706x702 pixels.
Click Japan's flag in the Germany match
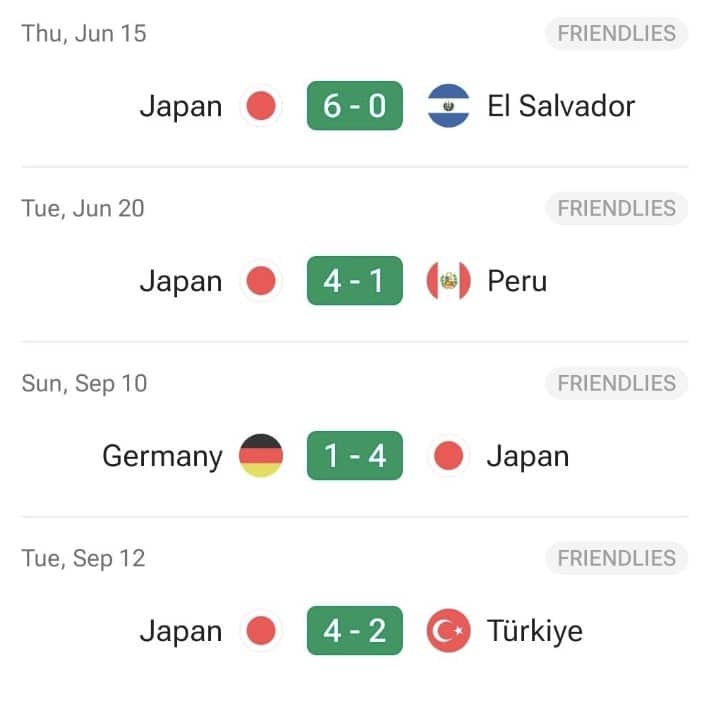449,456
